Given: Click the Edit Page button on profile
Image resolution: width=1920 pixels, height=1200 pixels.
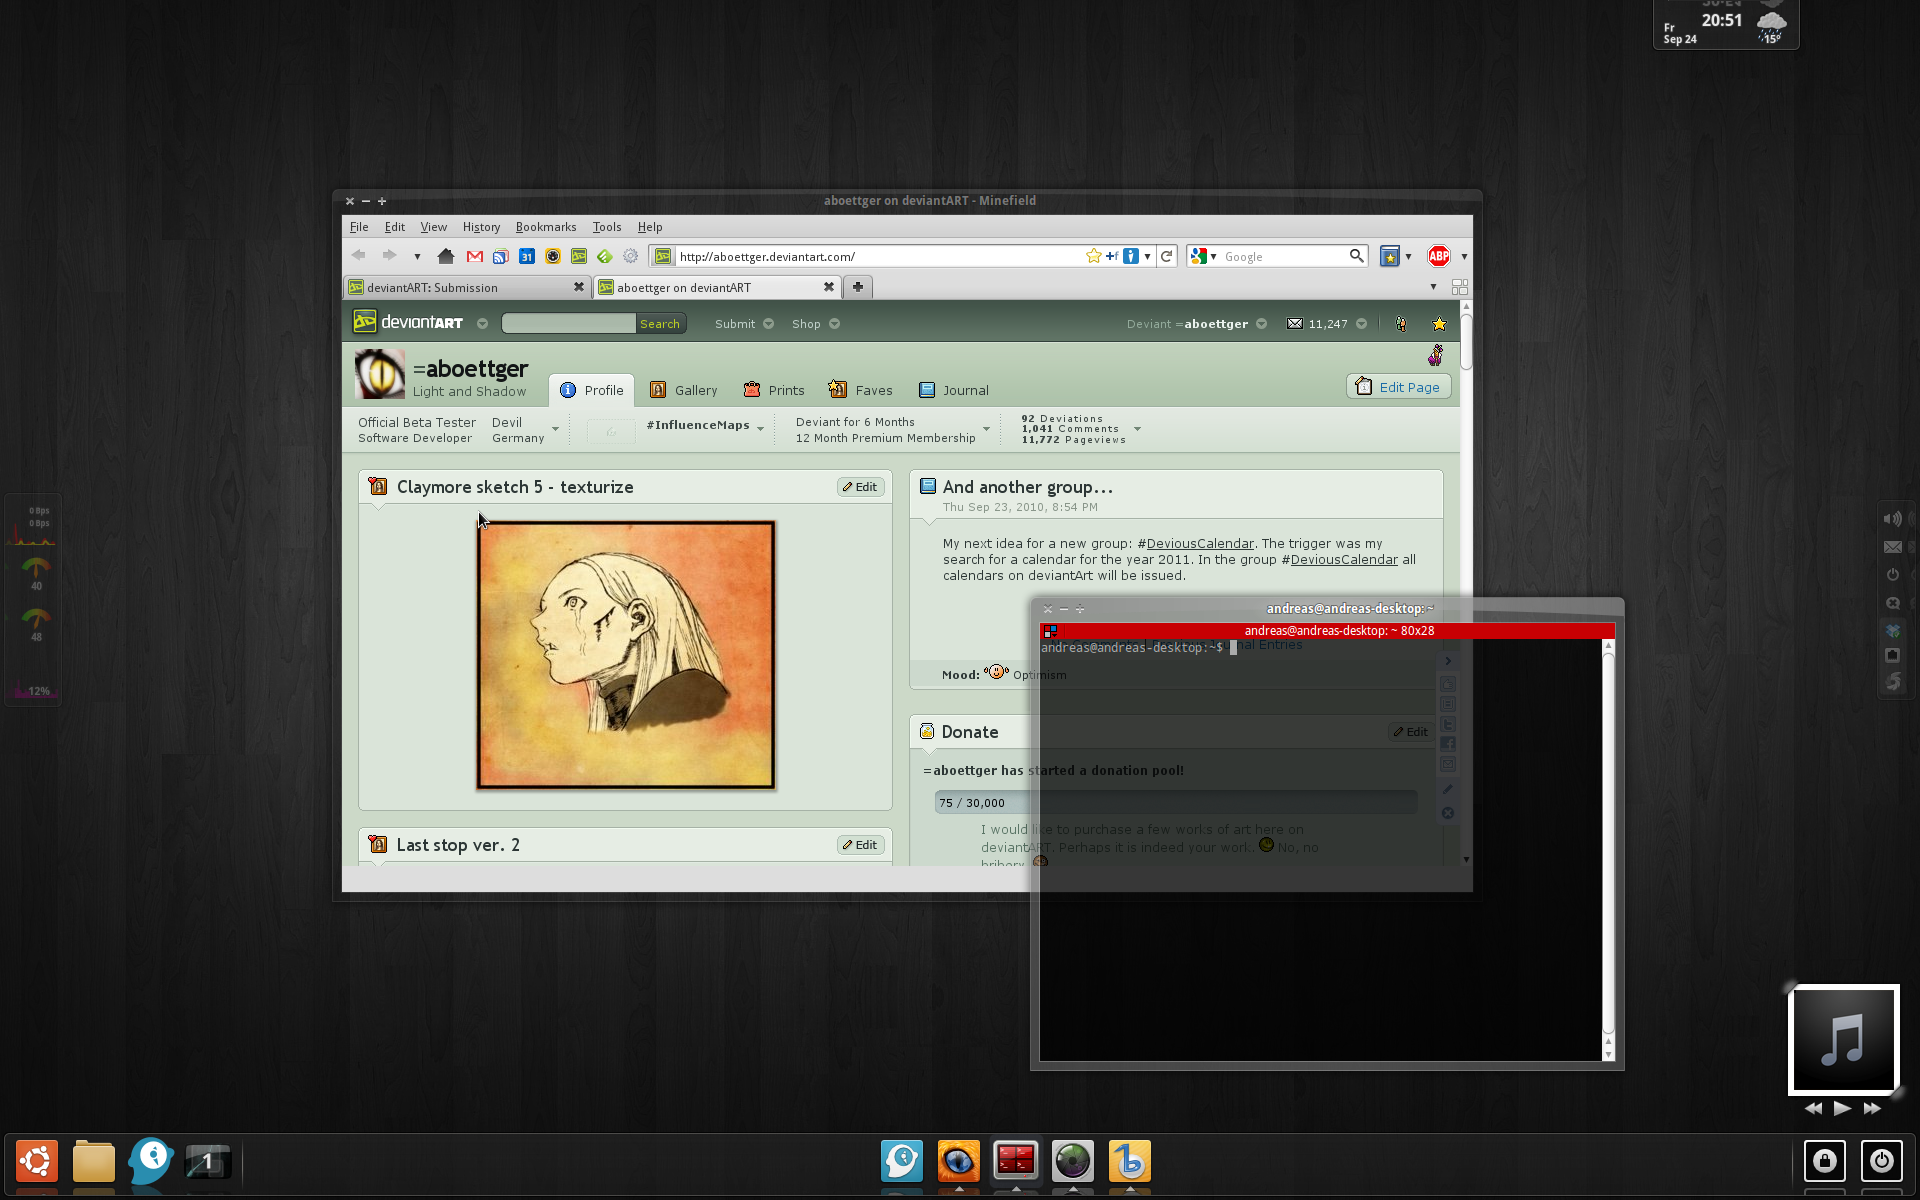Looking at the screenshot, I should [1397, 386].
